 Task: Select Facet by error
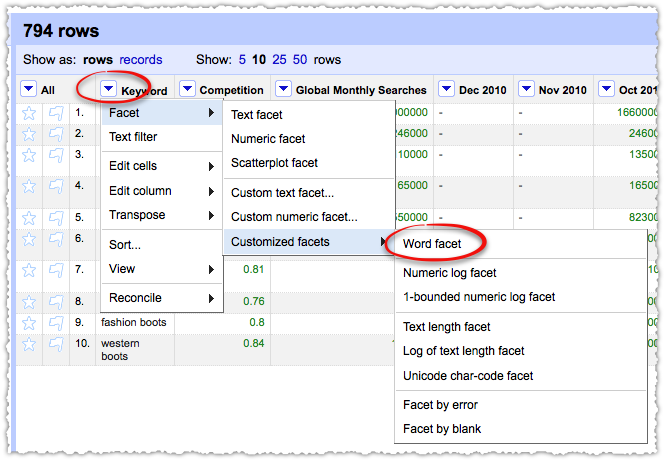[520, 405]
